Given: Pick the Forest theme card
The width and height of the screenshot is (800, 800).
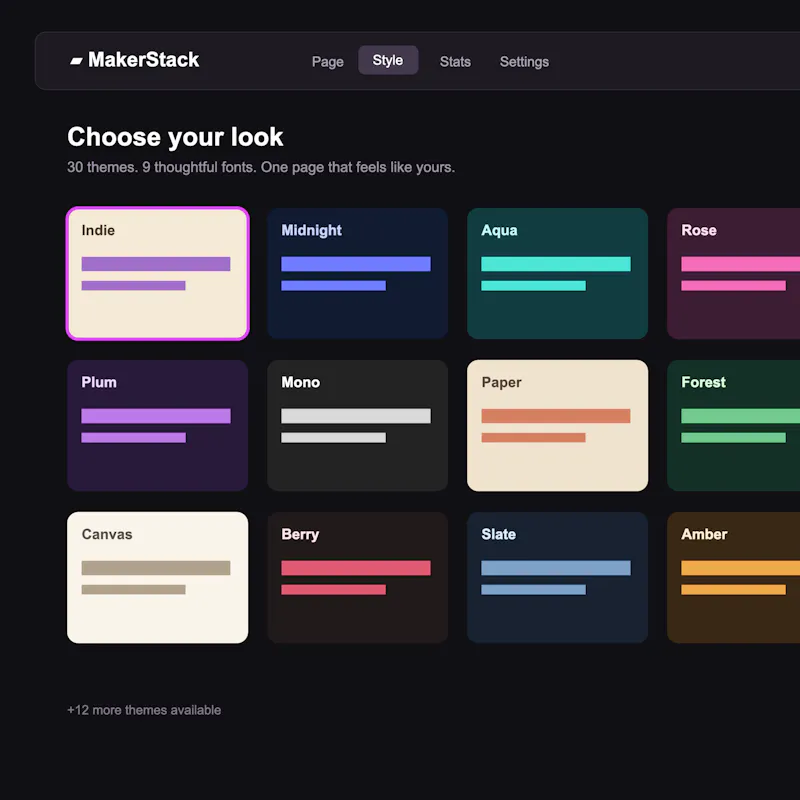Looking at the screenshot, I should coord(734,426).
